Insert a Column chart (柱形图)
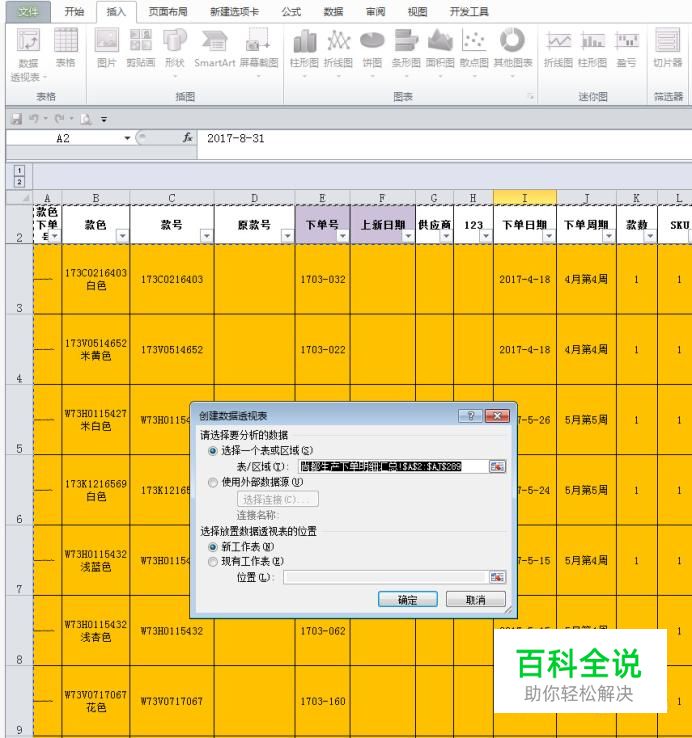 coord(304,51)
